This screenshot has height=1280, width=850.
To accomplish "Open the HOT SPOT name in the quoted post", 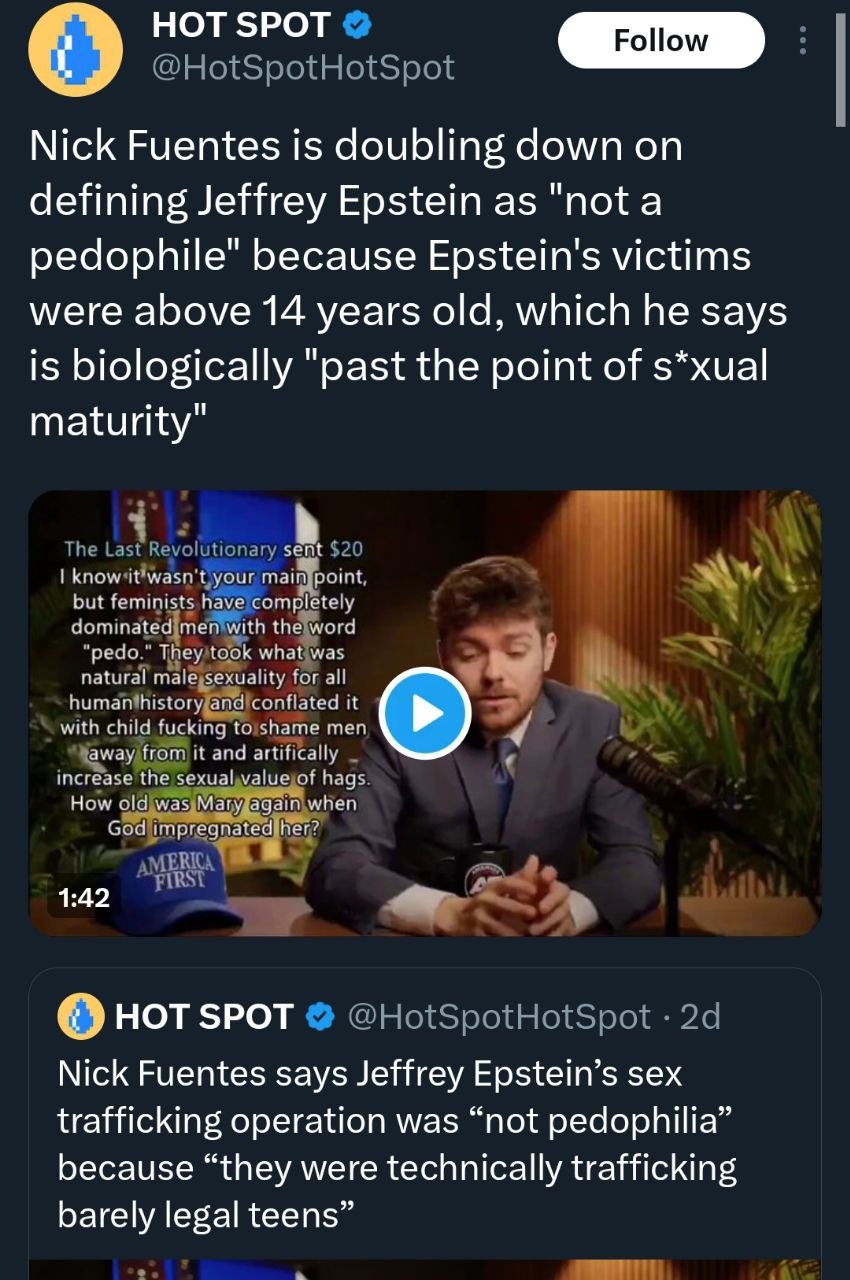I will 204,1017.
